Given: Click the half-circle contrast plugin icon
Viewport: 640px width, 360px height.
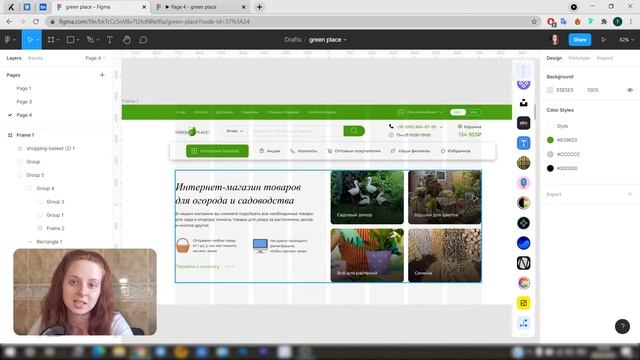Looking at the screenshot, I should click(523, 203).
